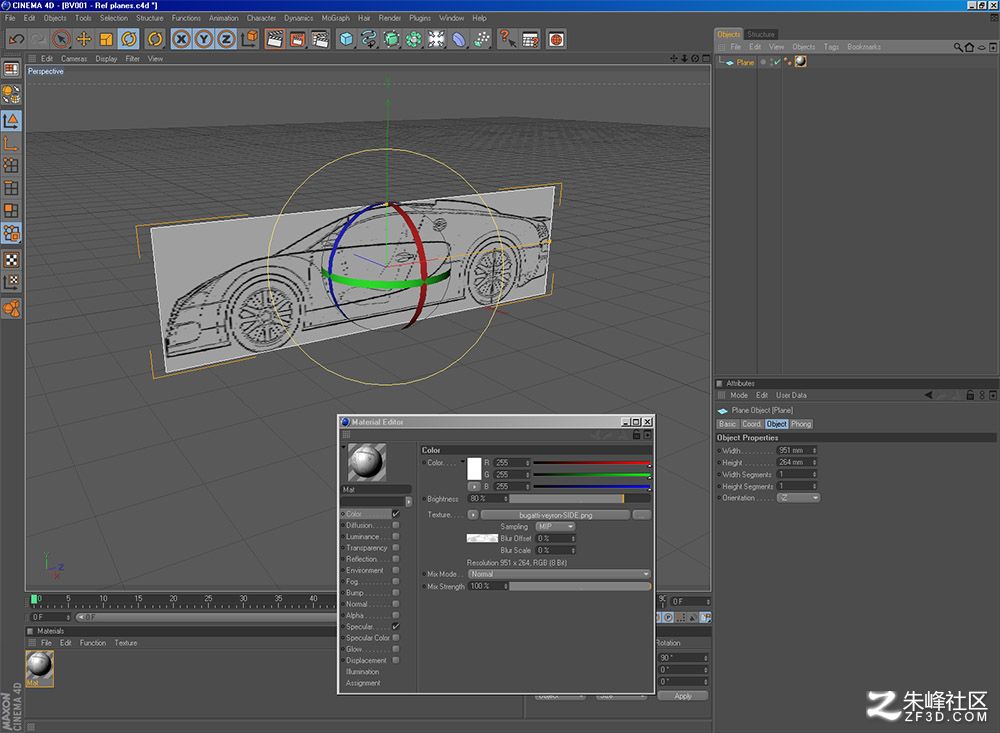The width and height of the screenshot is (1000, 733).
Task: Open the spline drawing tool
Action: click(368, 40)
